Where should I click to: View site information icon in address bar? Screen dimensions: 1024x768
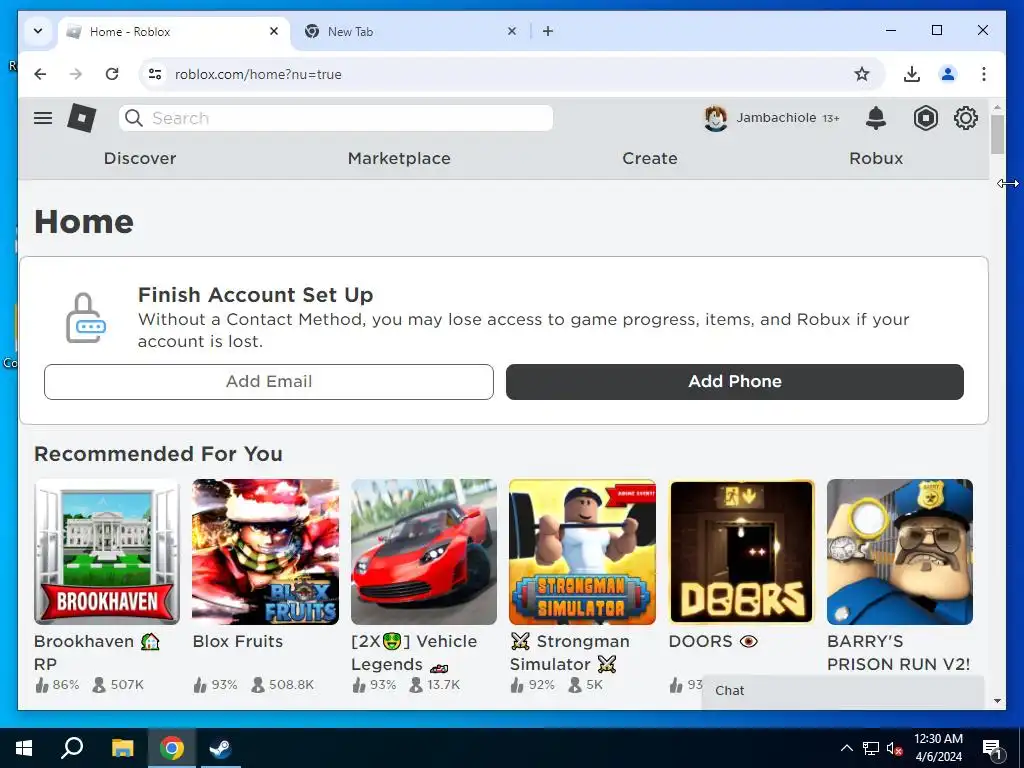pyautogui.click(x=155, y=74)
